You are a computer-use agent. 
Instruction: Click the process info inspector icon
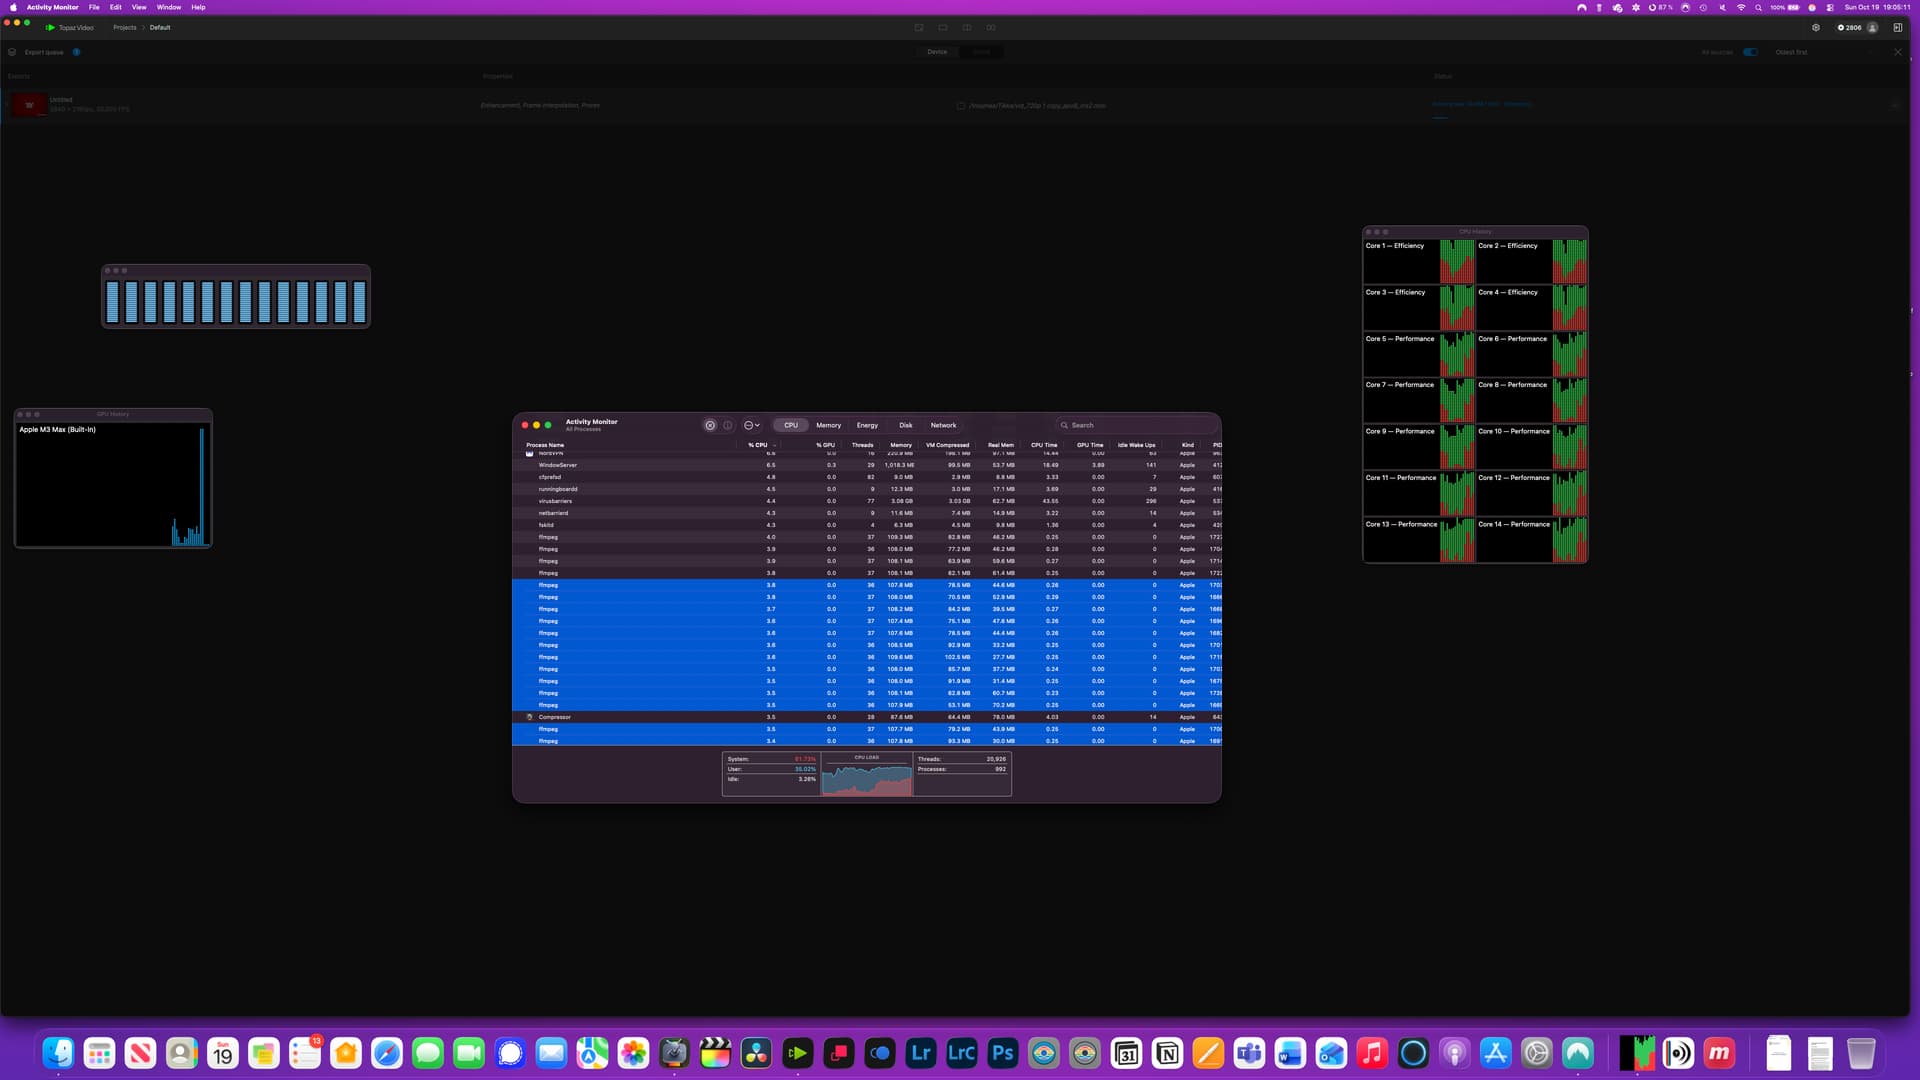tap(728, 425)
